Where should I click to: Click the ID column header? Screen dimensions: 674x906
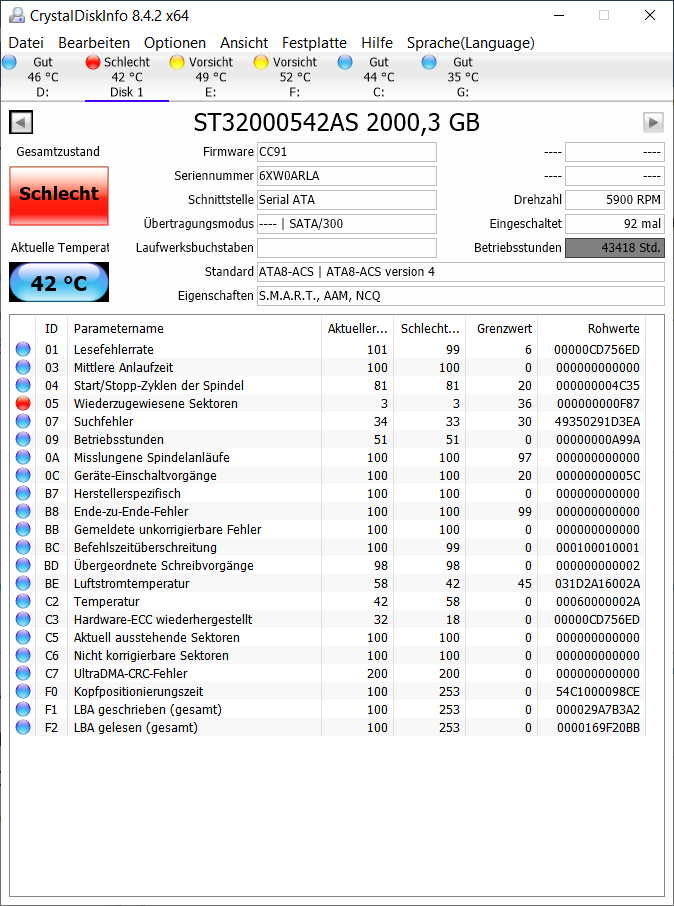(x=51, y=329)
